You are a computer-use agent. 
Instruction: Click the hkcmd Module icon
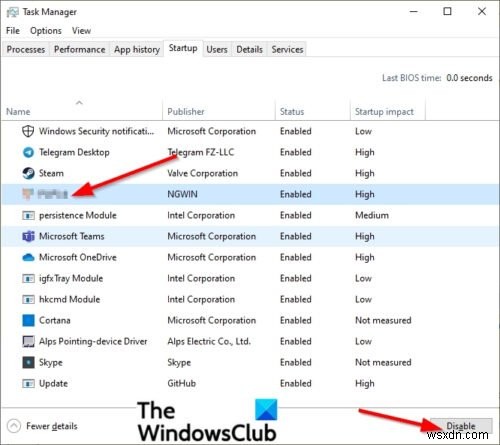(28, 299)
